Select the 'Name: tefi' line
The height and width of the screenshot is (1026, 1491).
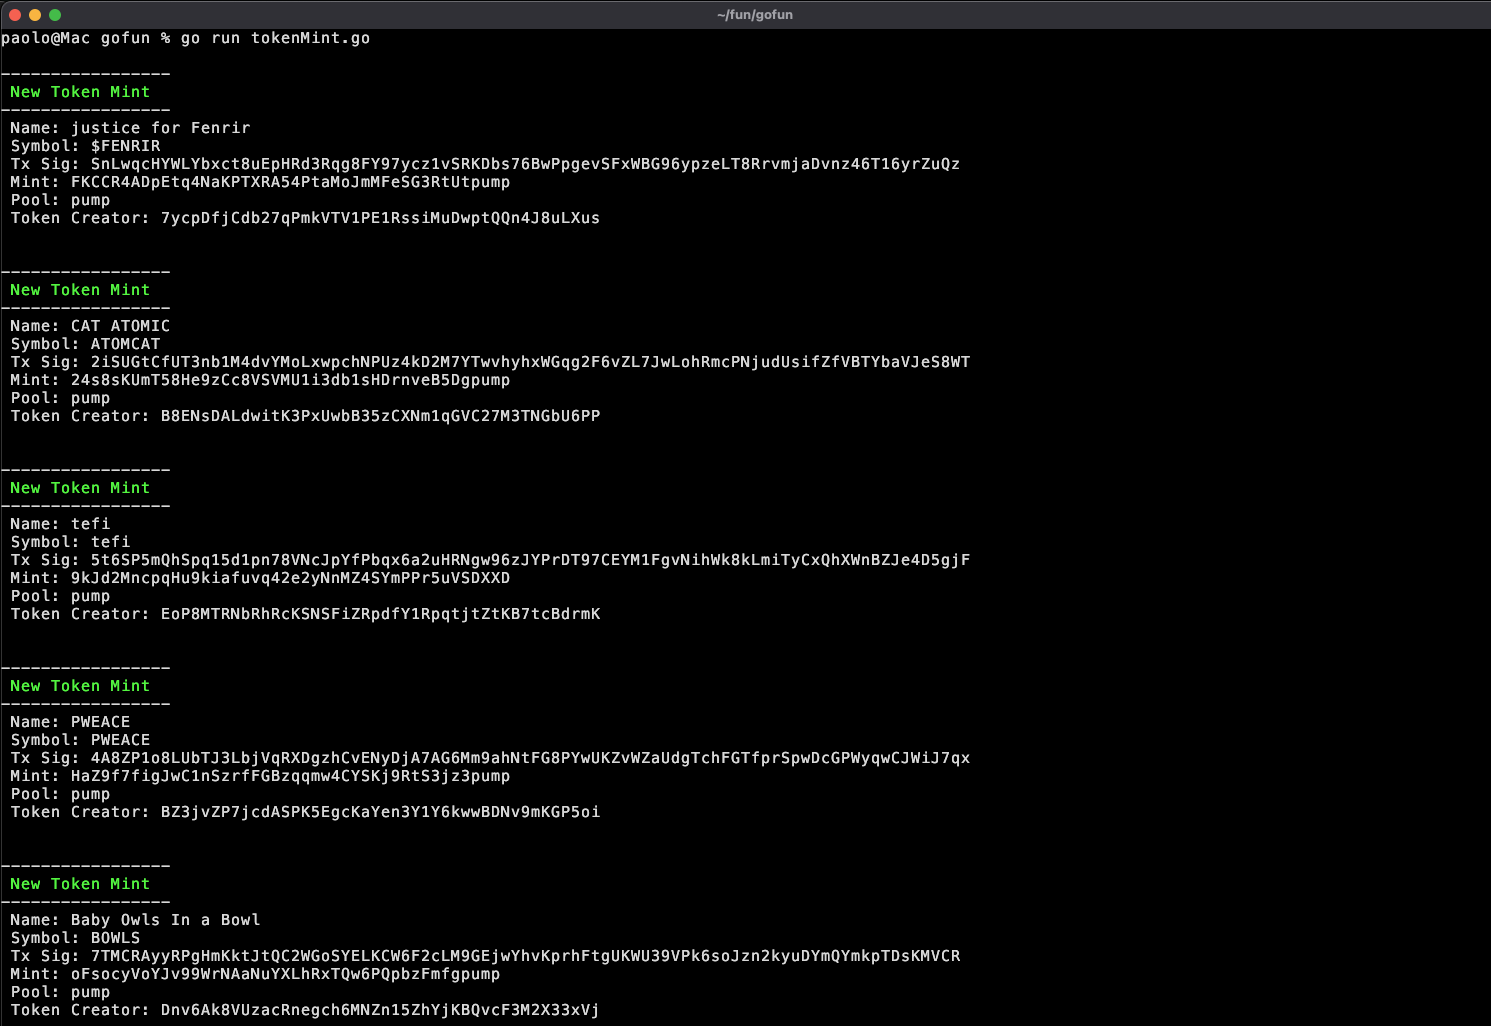tap(60, 524)
